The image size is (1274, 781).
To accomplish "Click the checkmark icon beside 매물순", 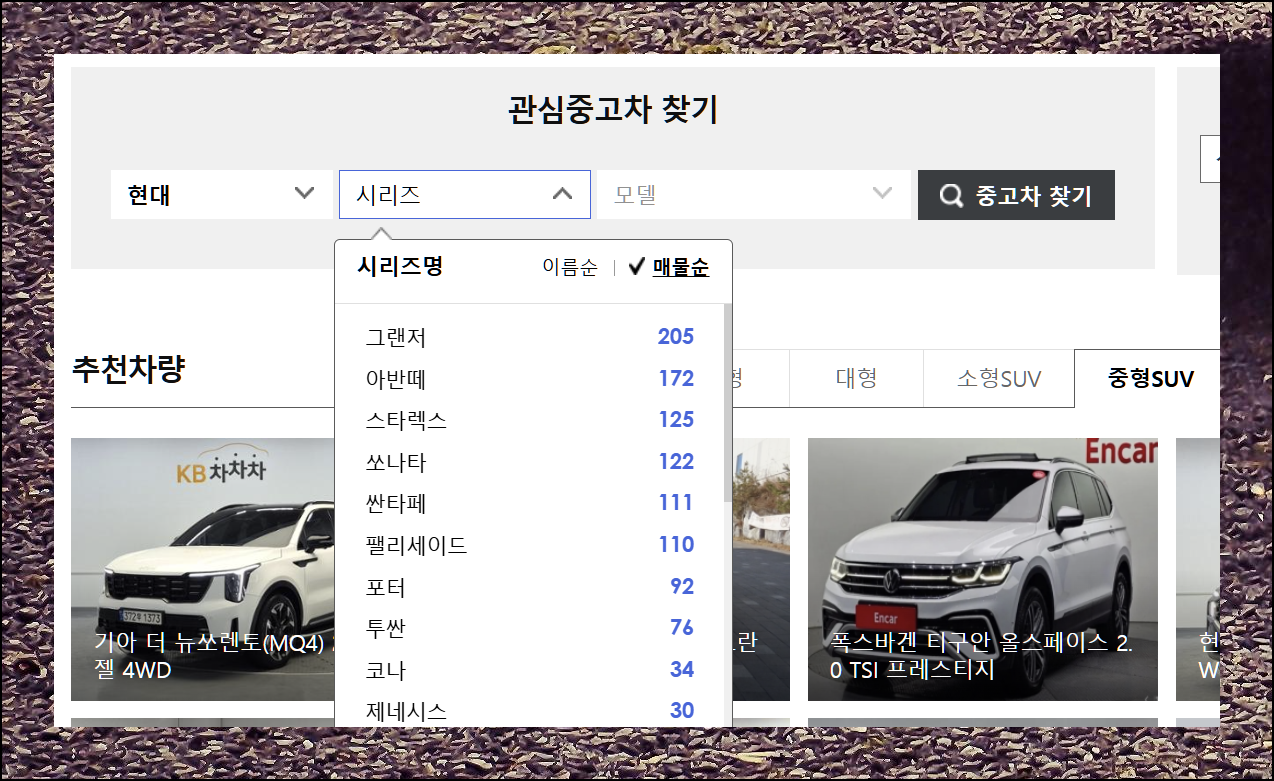I will pyautogui.click(x=636, y=267).
